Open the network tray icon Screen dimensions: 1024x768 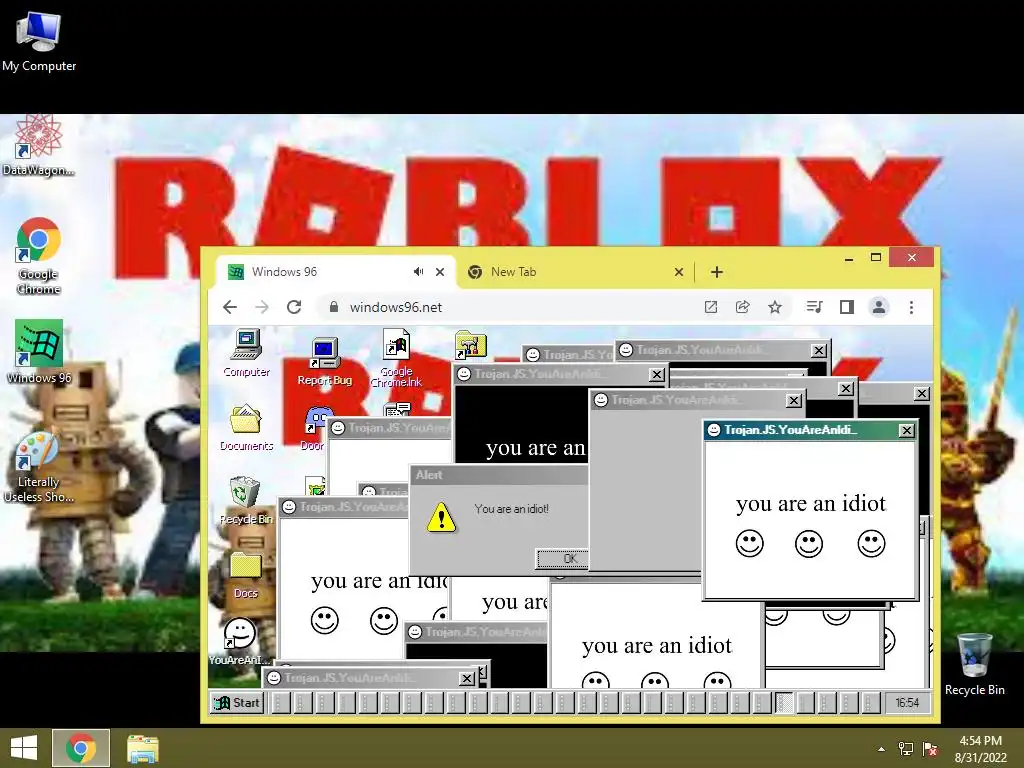[x=906, y=749]
